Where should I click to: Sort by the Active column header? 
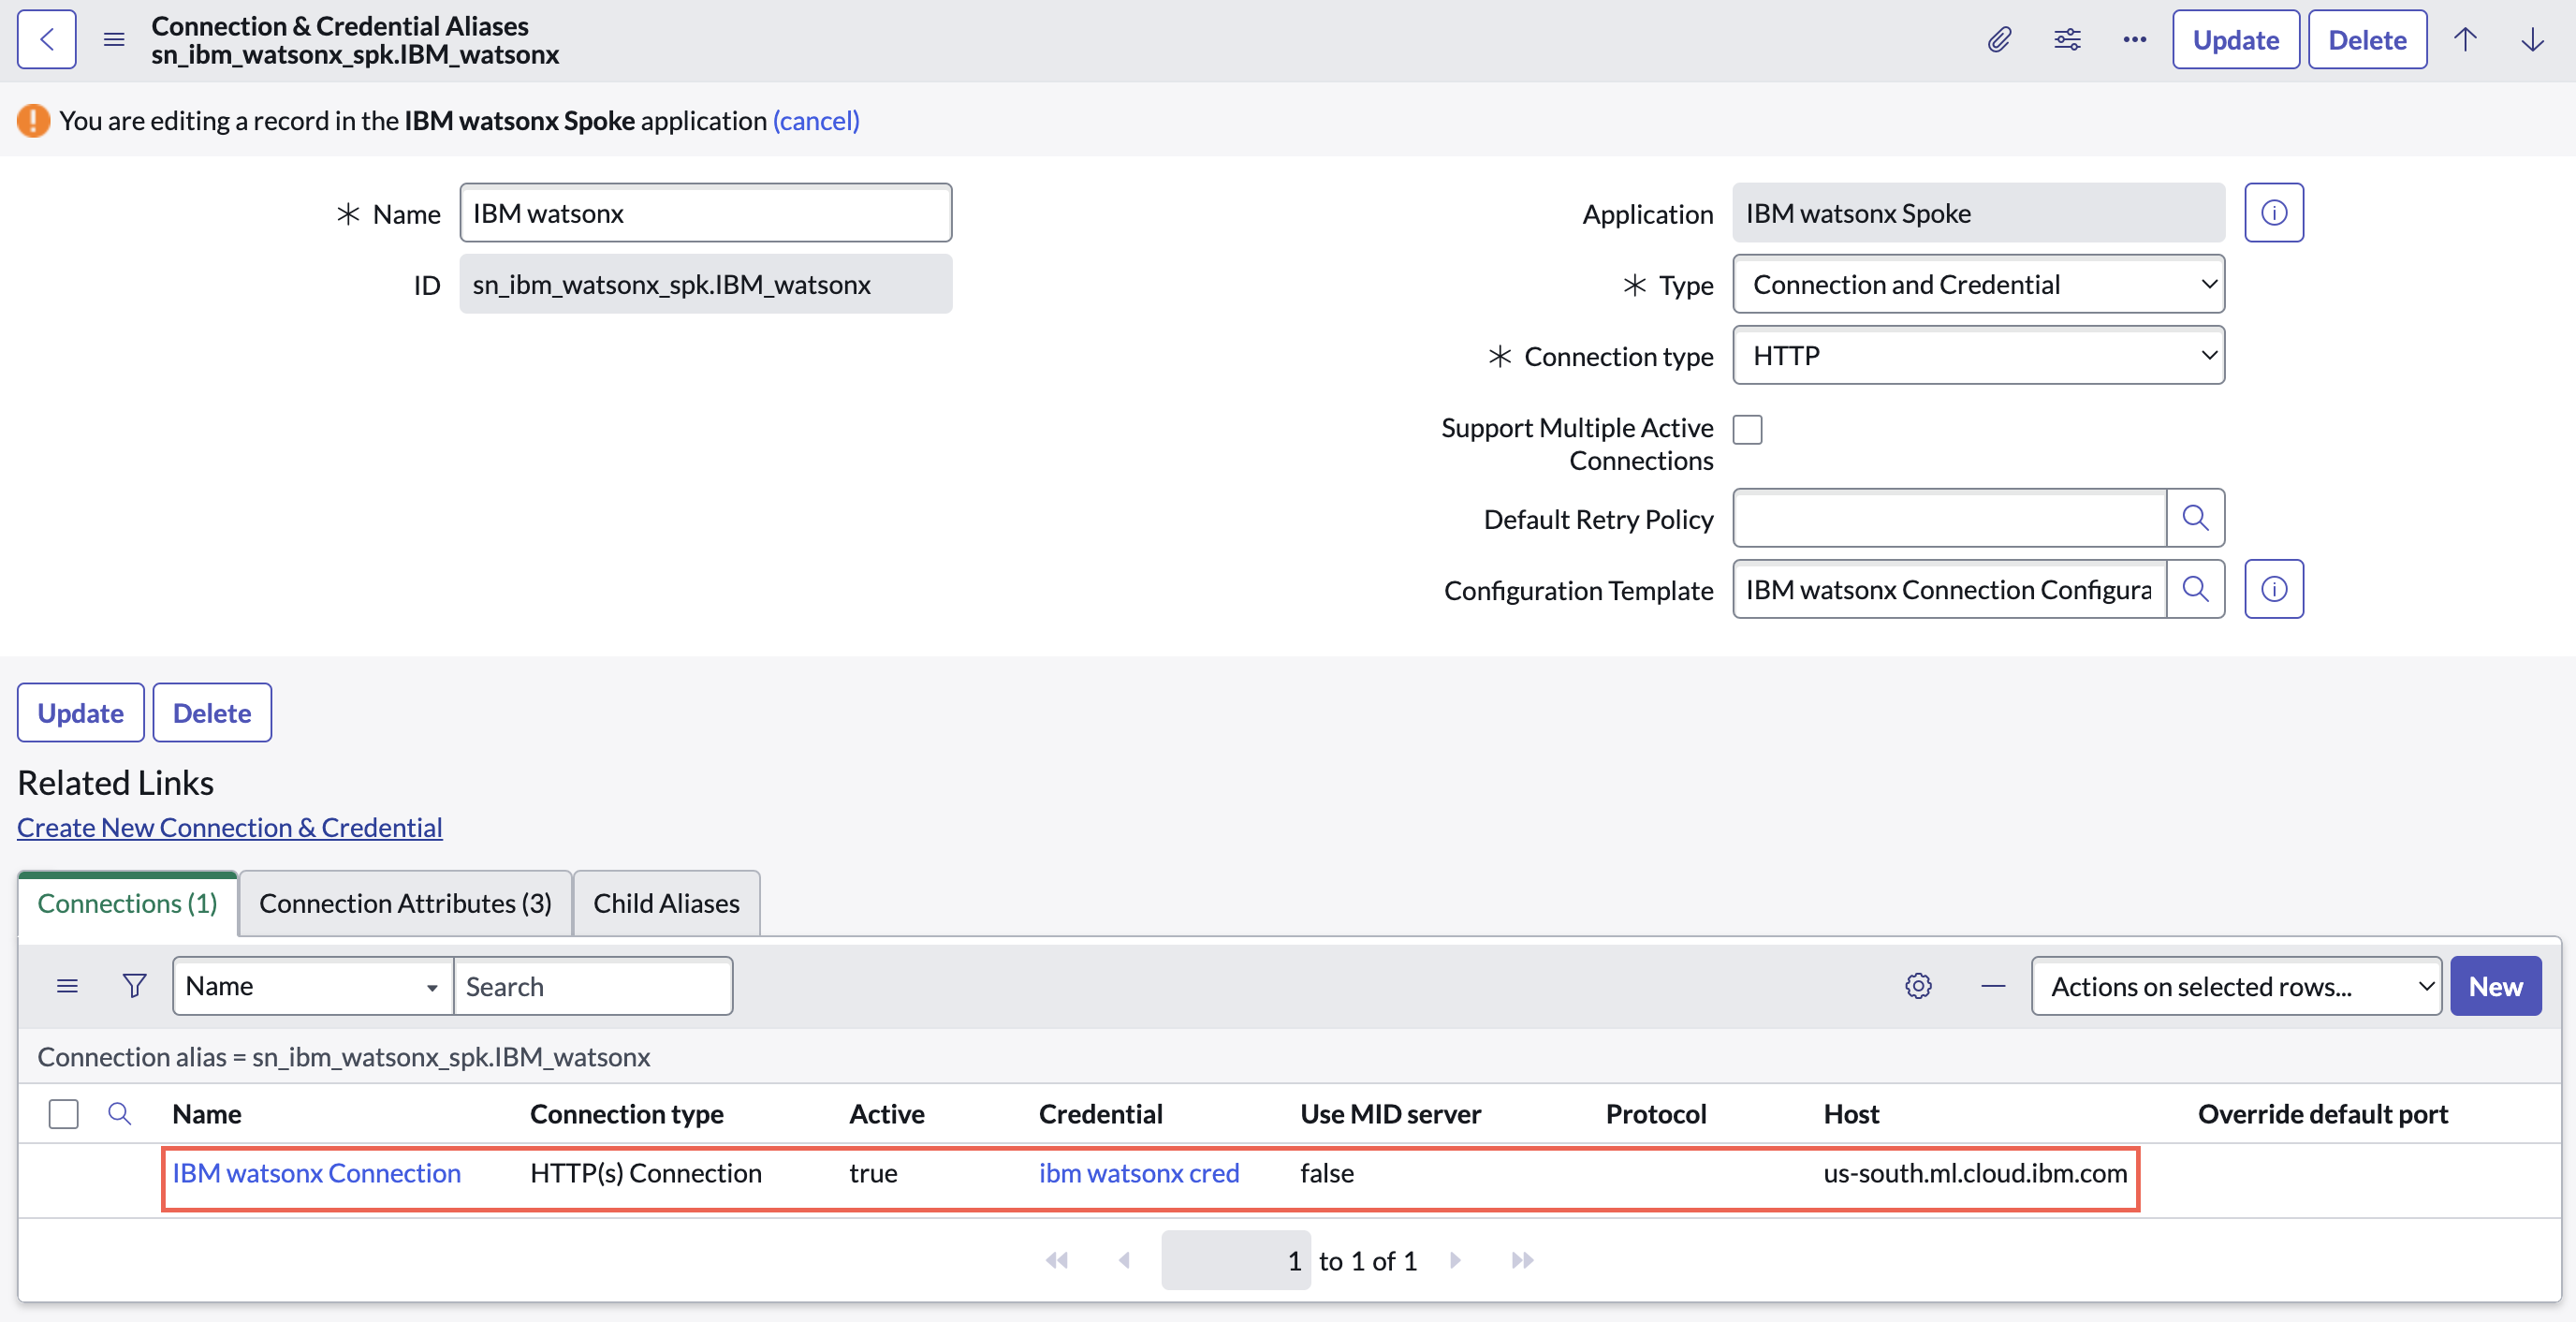coord(887,1113)
